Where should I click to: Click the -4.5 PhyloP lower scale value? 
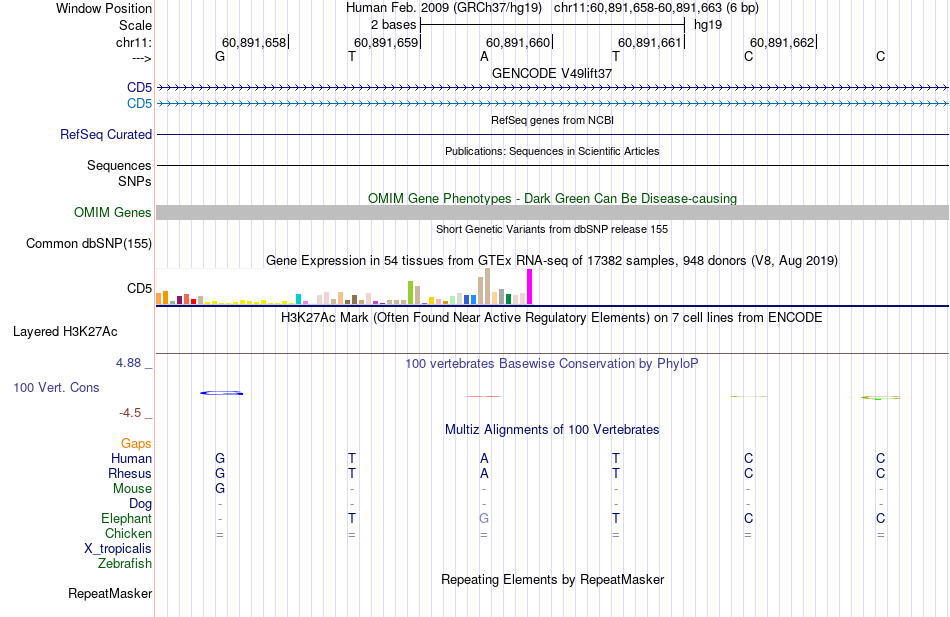coord(130,413)
